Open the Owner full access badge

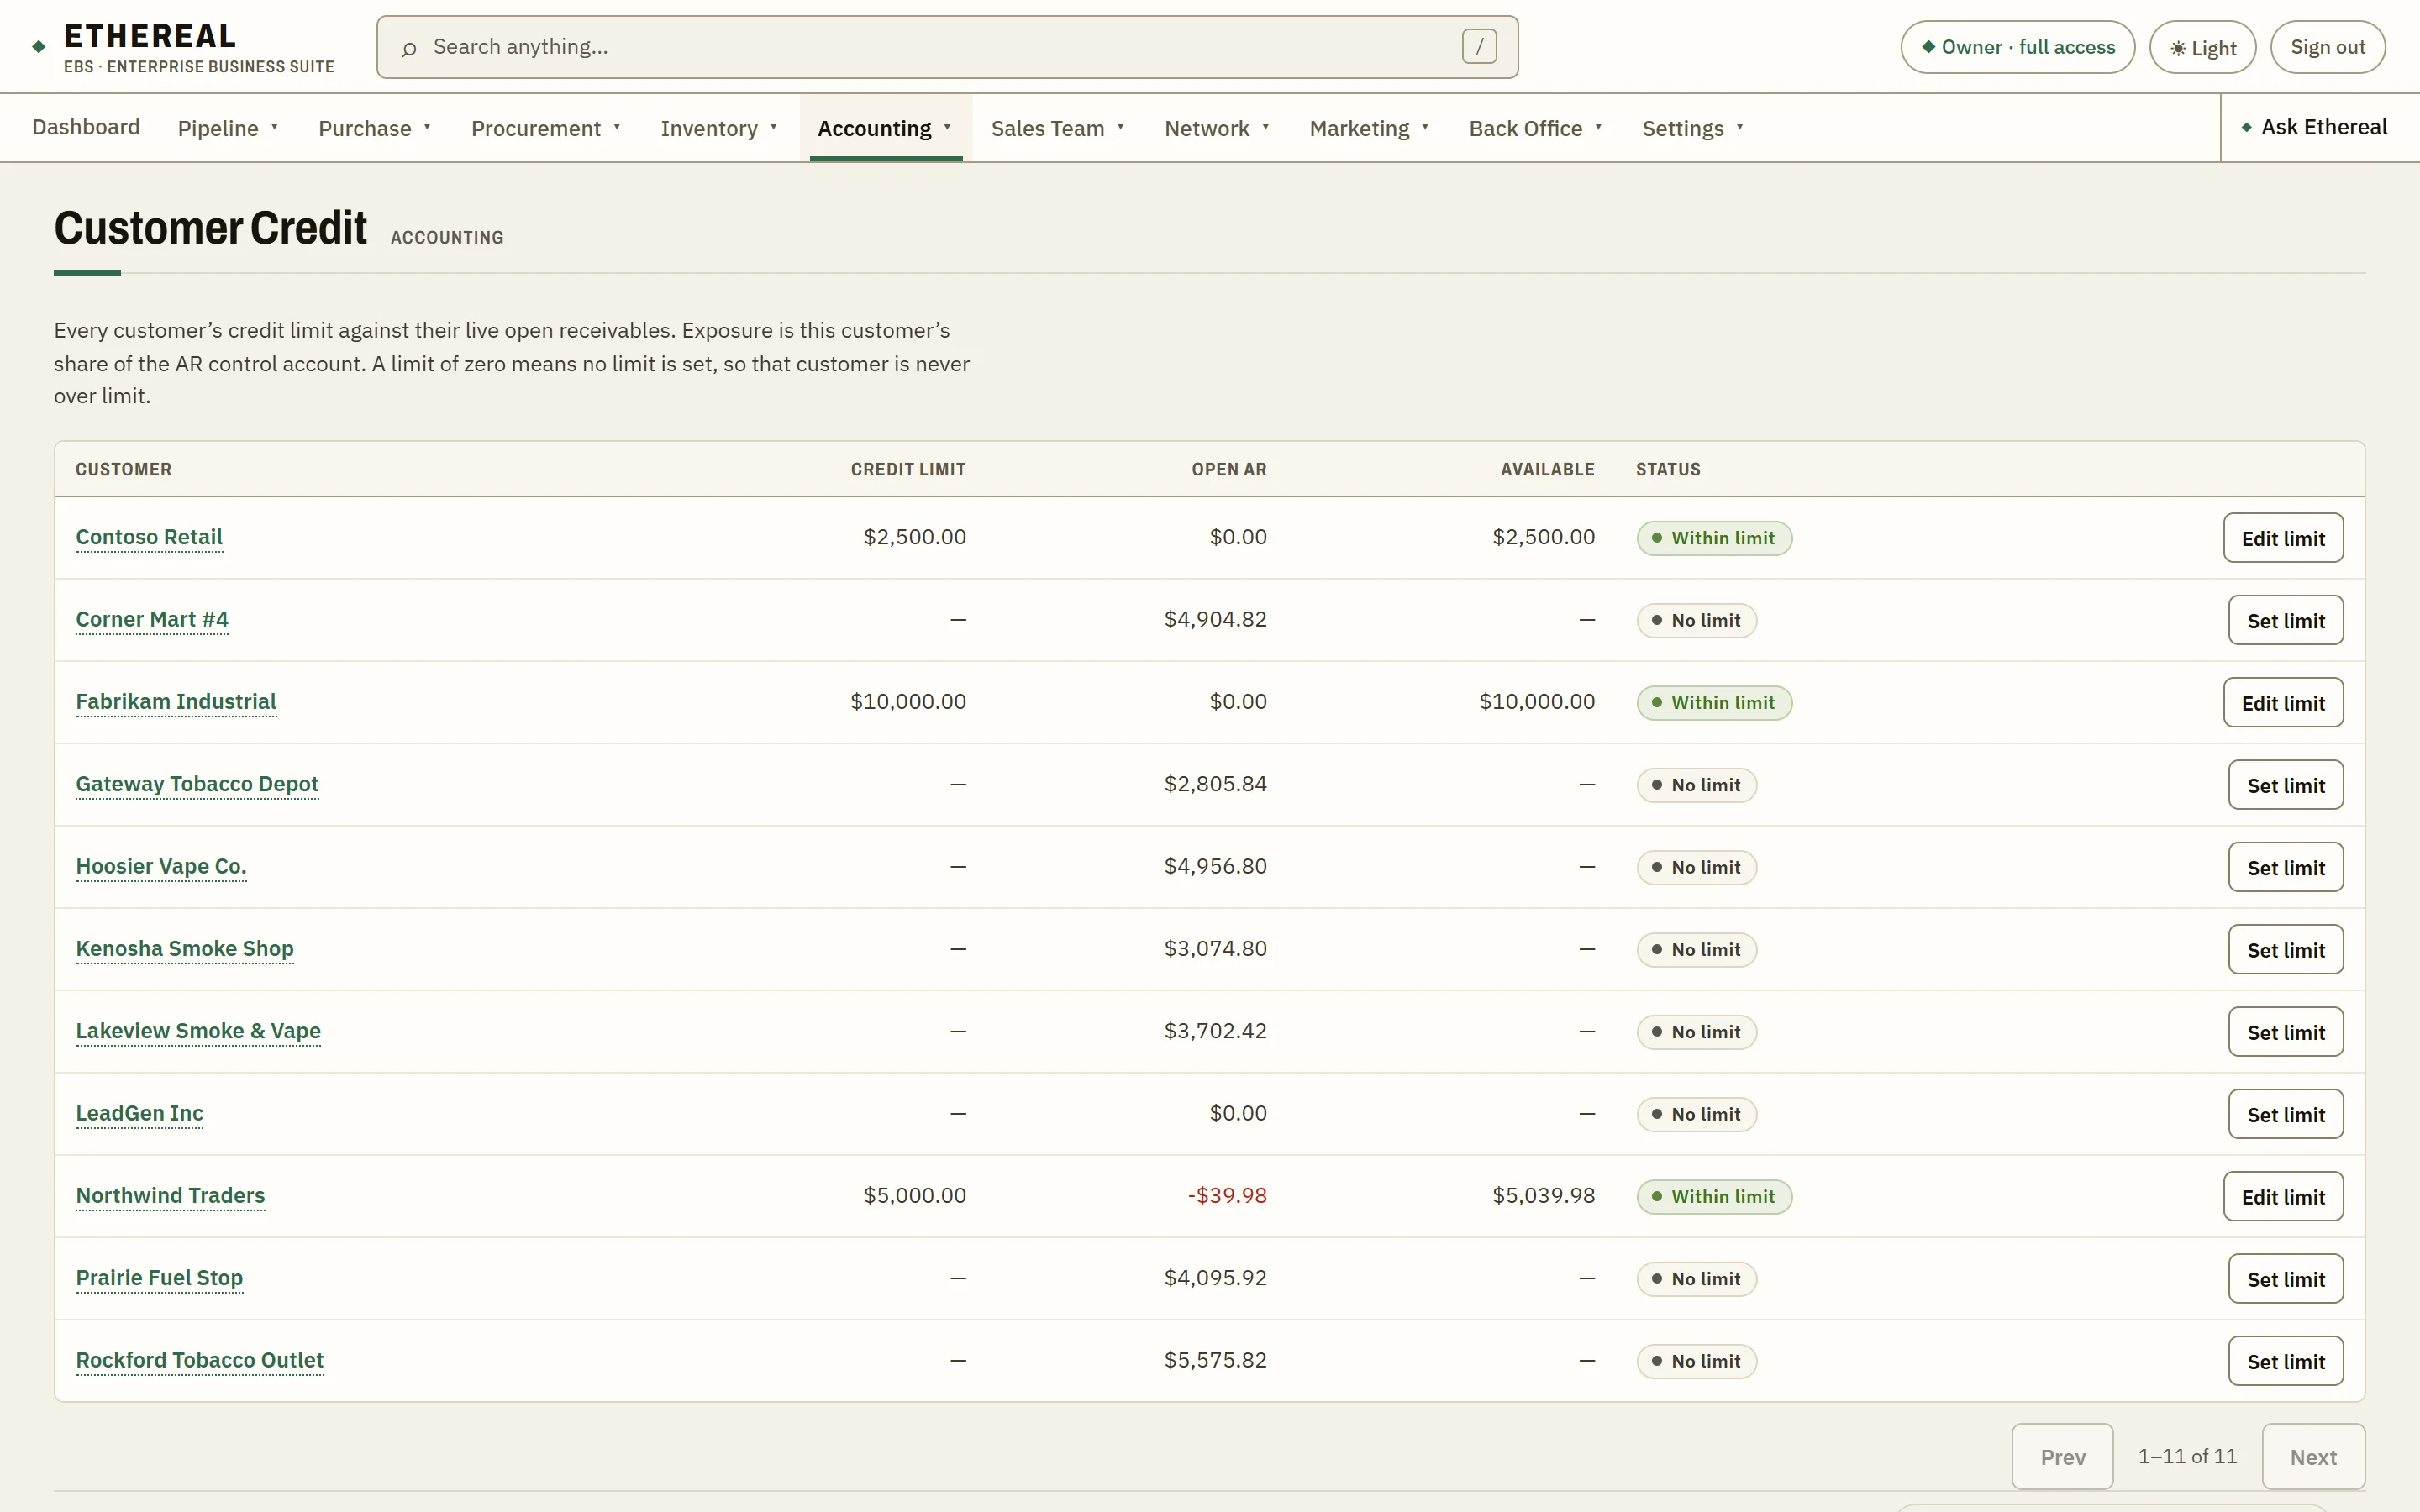[x=2017, y=47]
